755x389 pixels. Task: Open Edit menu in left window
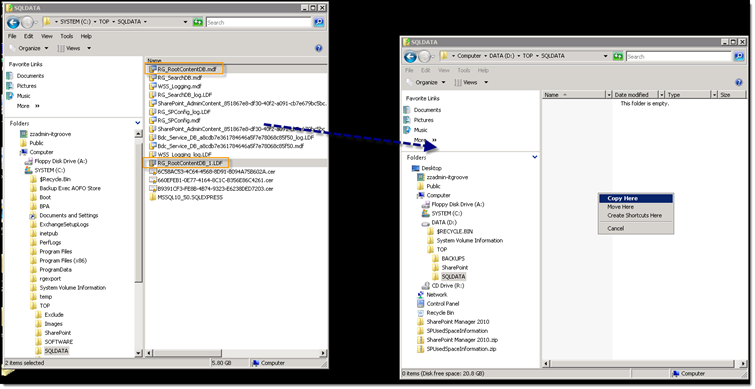pyautogui.click(x=29, y=36)
